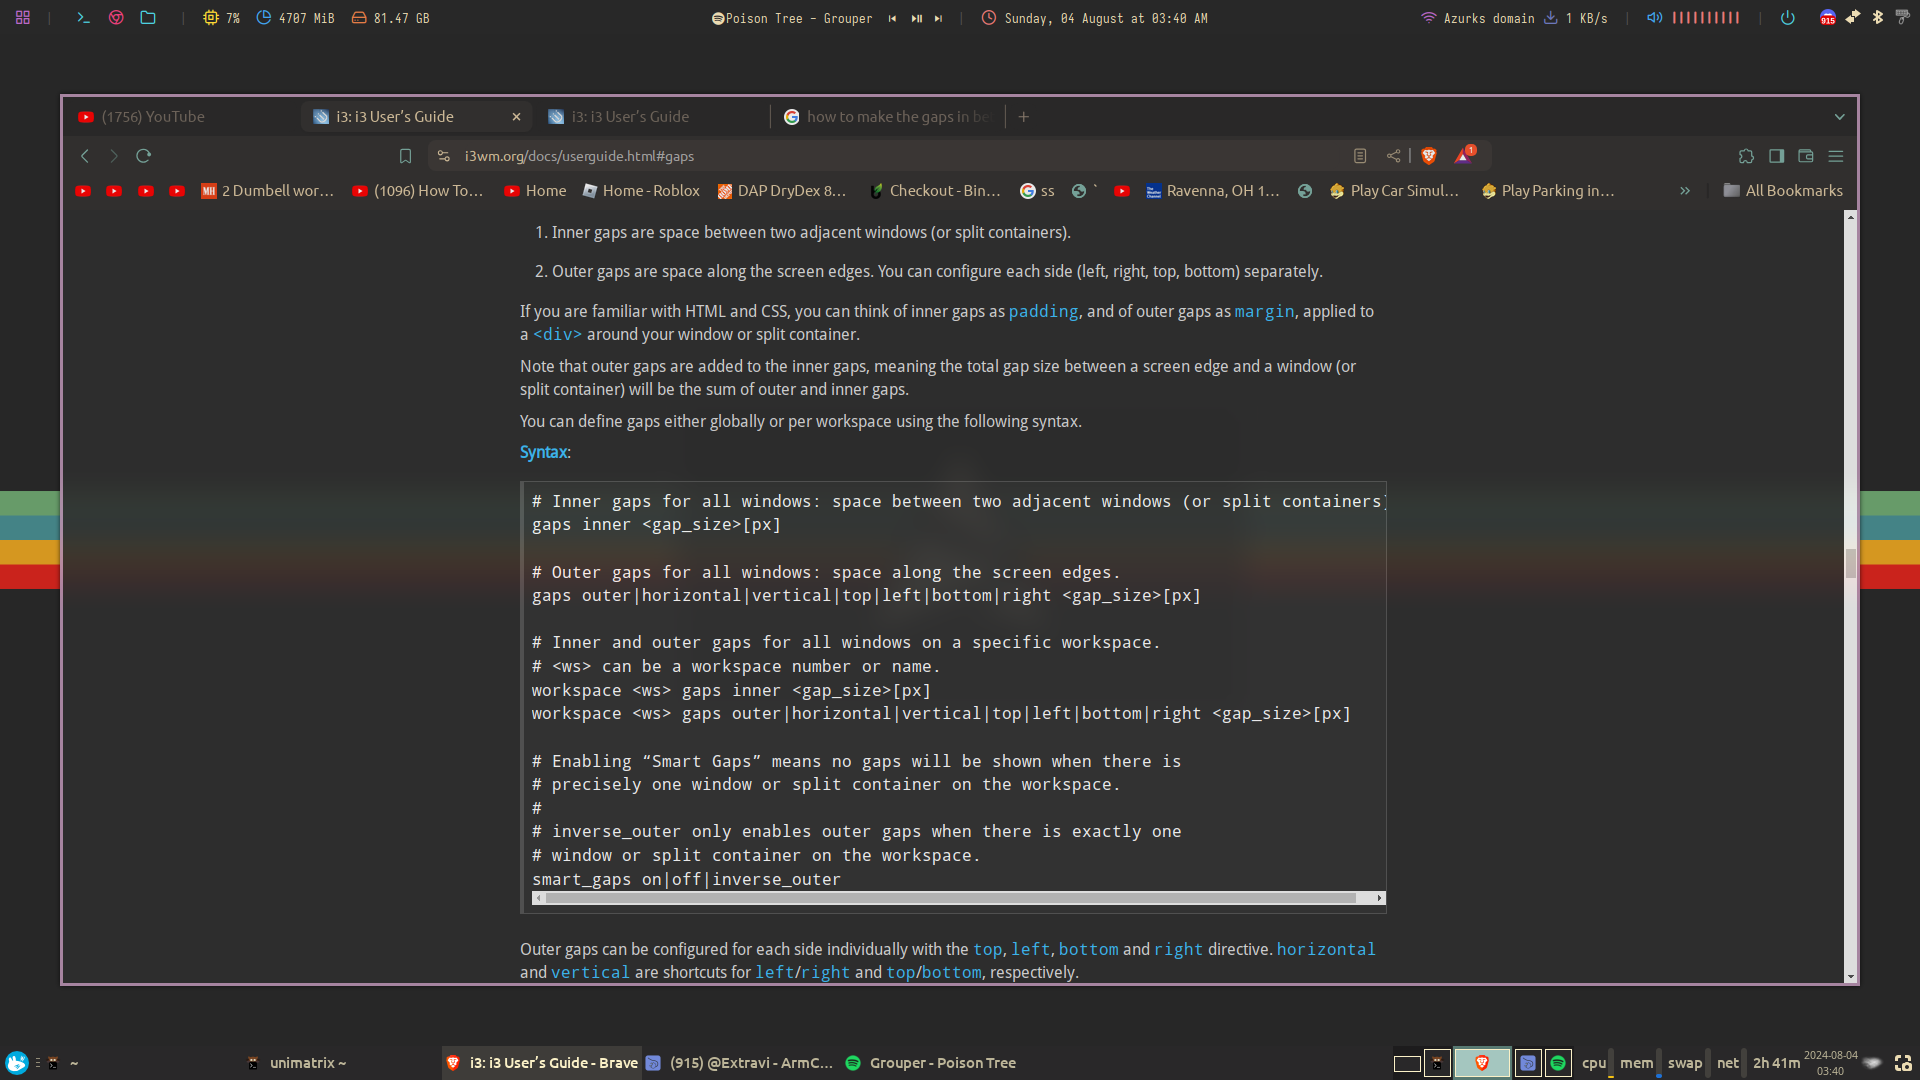
Task: Open the Brave hamburger menu
Action: coord(1836,156)
